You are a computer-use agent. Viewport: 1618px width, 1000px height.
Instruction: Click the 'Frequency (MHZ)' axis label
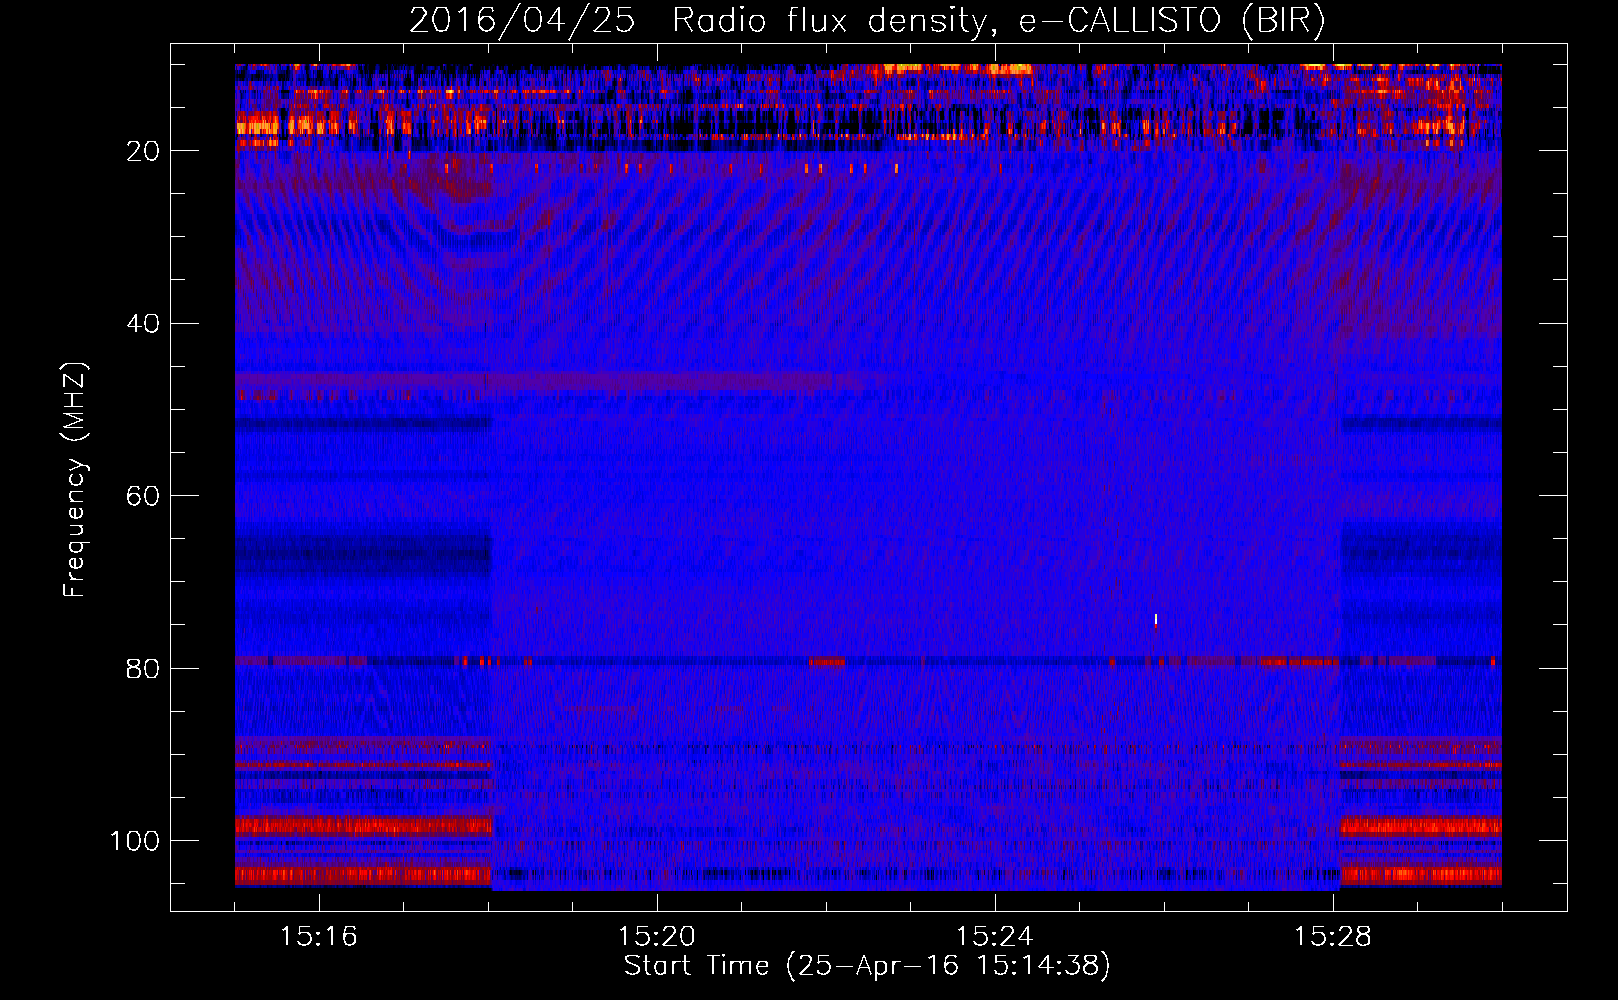(75, 479)
